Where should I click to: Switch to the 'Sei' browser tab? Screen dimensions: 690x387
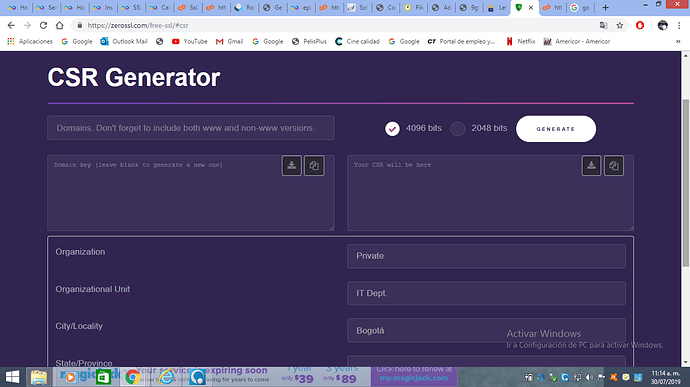pos(46,7)
